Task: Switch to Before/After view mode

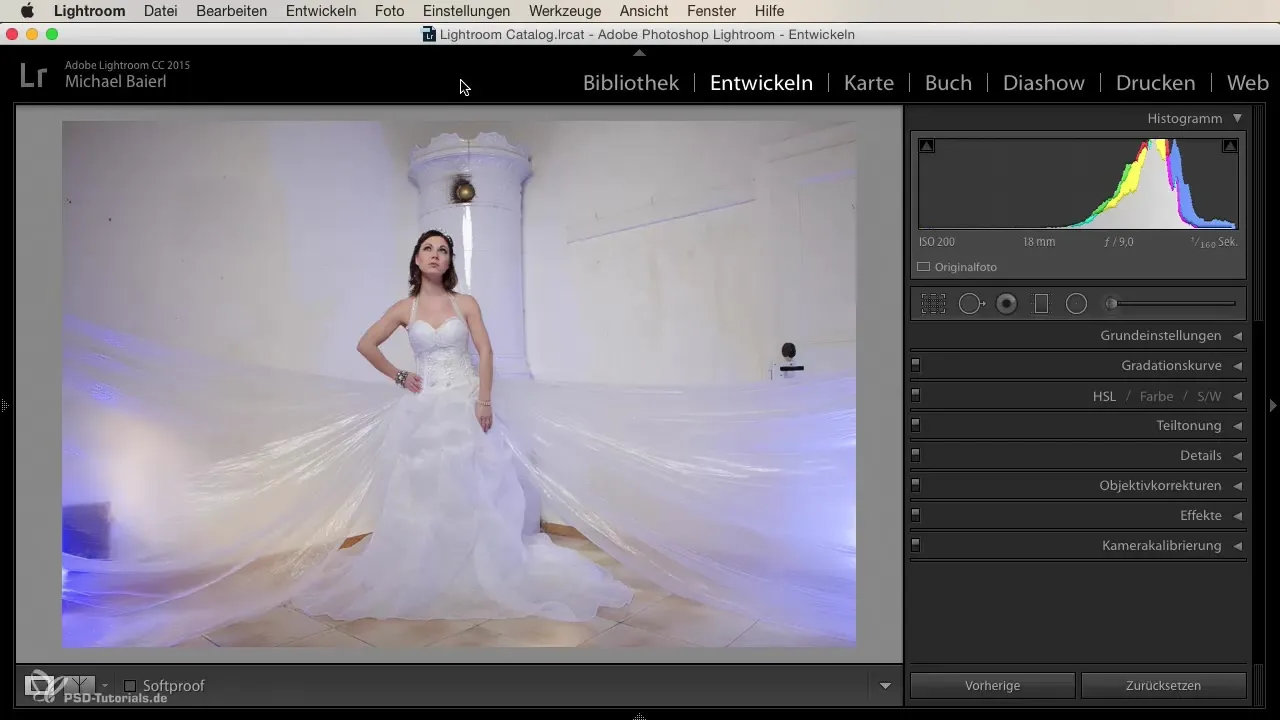Action: tap(78, 686)
